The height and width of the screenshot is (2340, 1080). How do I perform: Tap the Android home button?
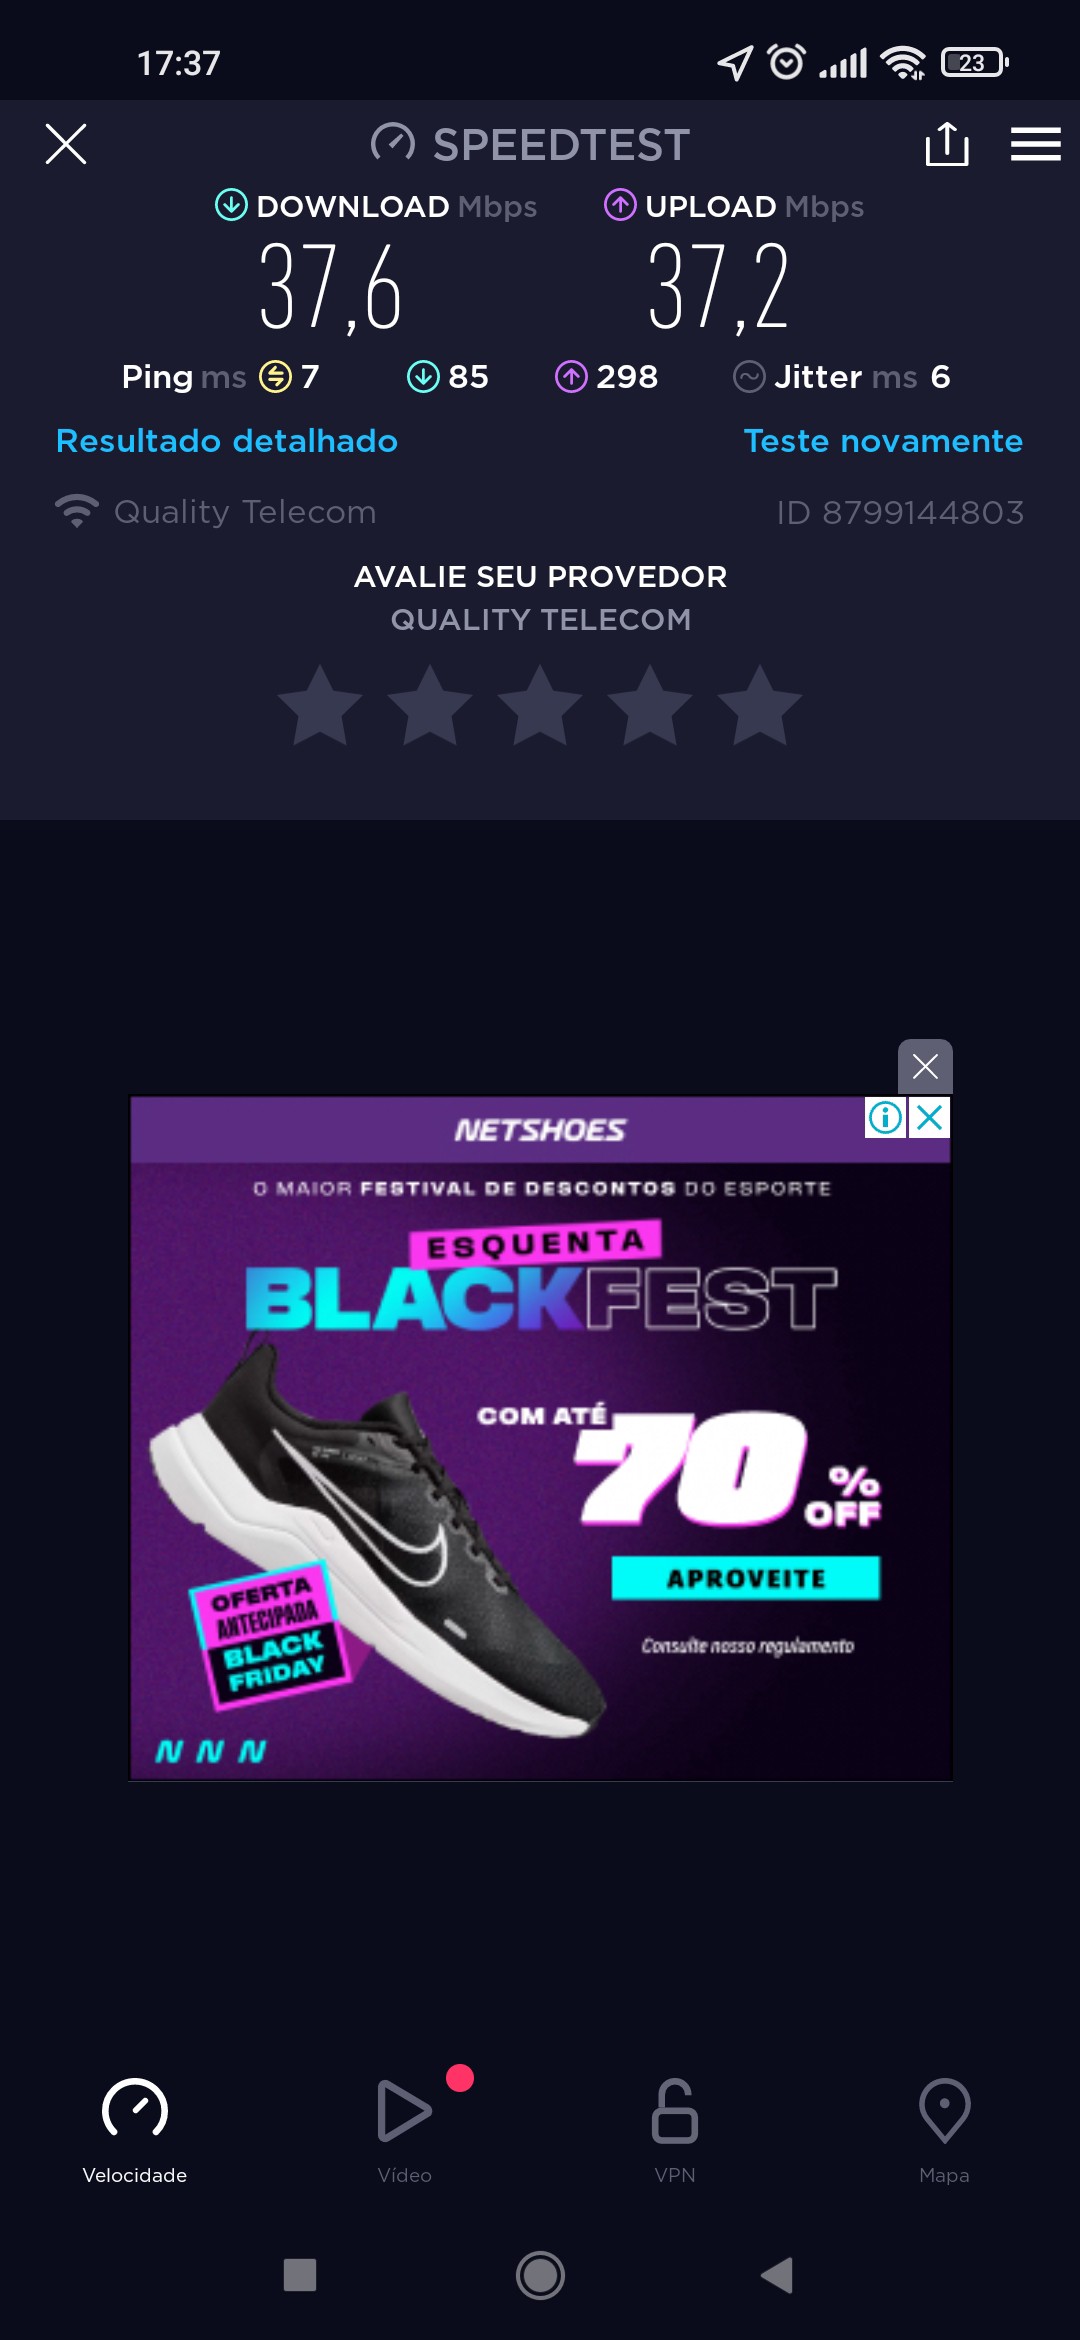[540, 2276]
